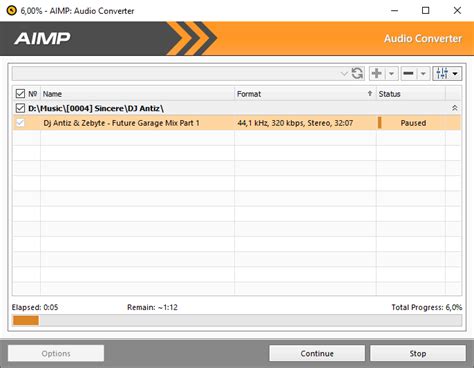Click the Total Progress: 6,0% label
Image resolution: width=474 pixels, height=368 pixels.
coord(427,307)
